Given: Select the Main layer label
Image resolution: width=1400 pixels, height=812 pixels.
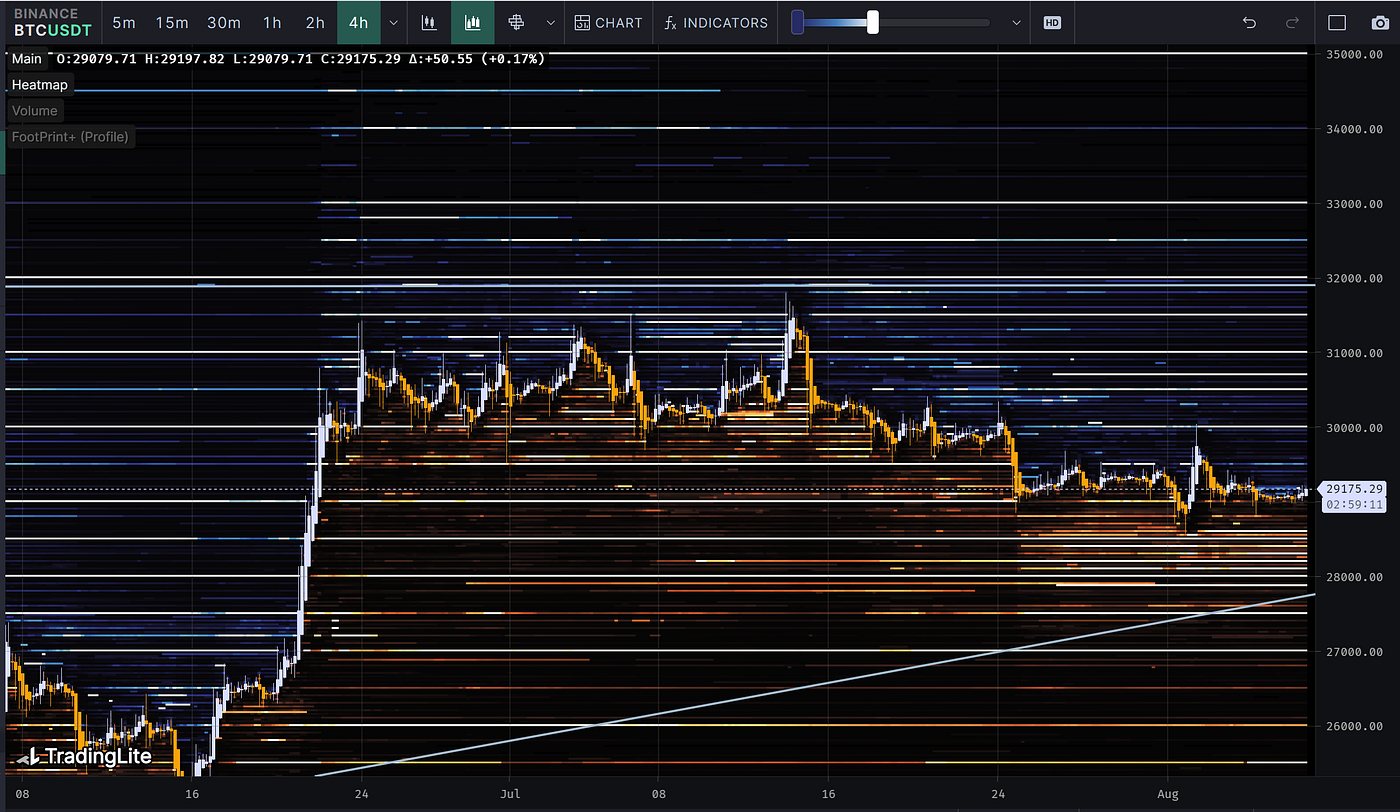Looking at the screenshot, I should pyautogui.click(x=27, y=59).
